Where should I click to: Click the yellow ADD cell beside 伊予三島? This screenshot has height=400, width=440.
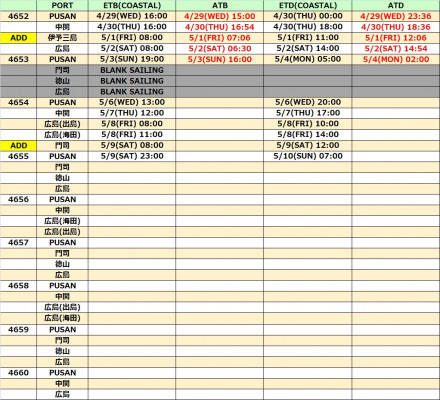pyautogui.click(x=18, y=38)
